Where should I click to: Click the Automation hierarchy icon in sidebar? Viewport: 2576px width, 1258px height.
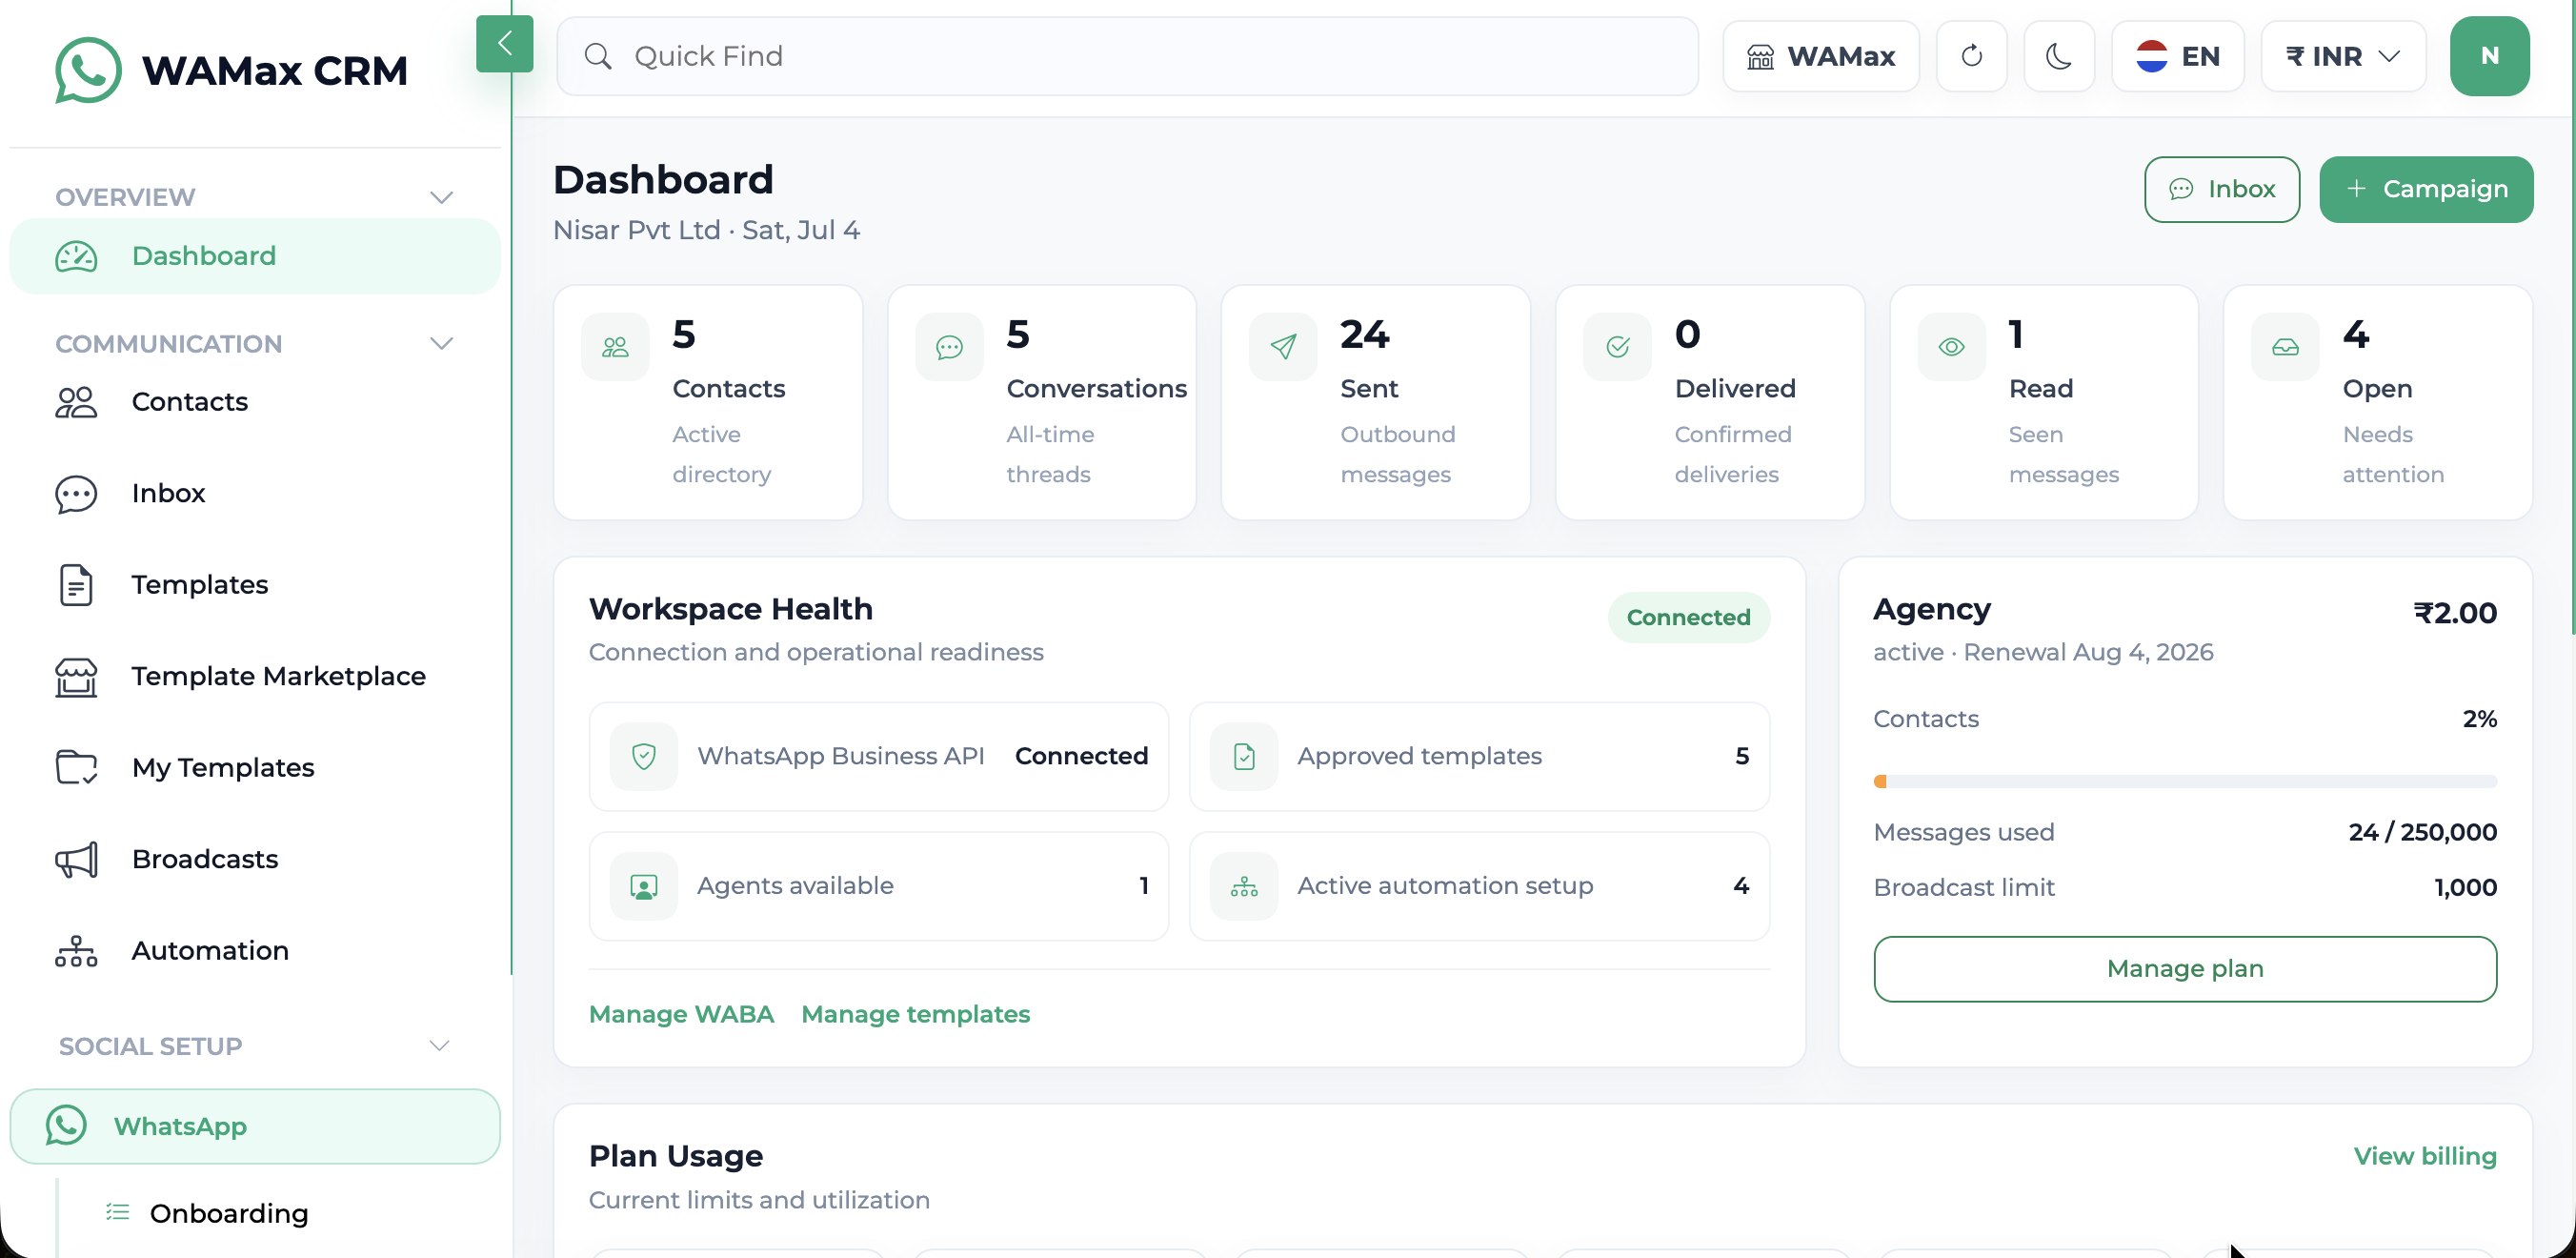pyautogui.click(x=76, y=951)
